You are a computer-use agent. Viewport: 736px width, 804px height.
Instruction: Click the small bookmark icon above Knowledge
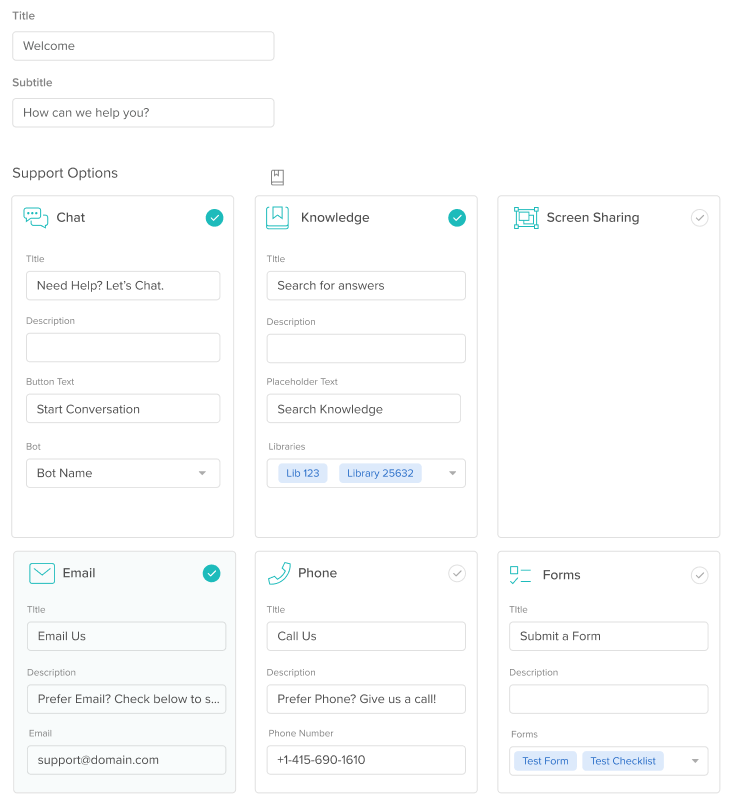[278, 177]
